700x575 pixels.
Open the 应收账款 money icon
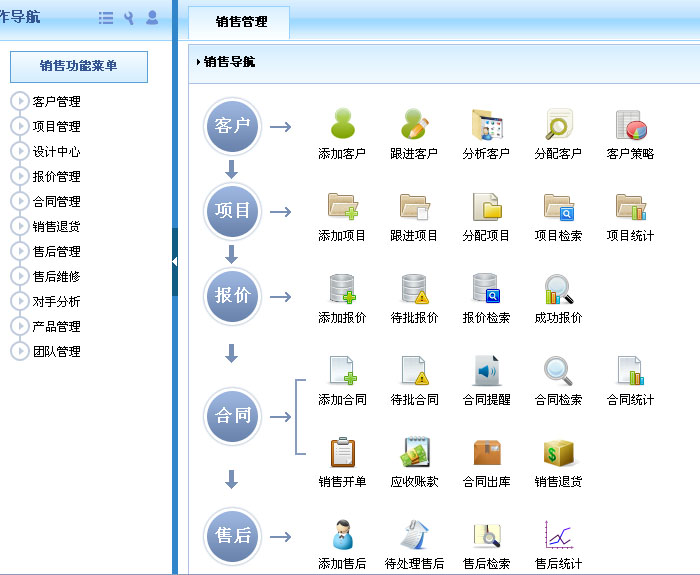pyautogui.click(x=414, y=453)
